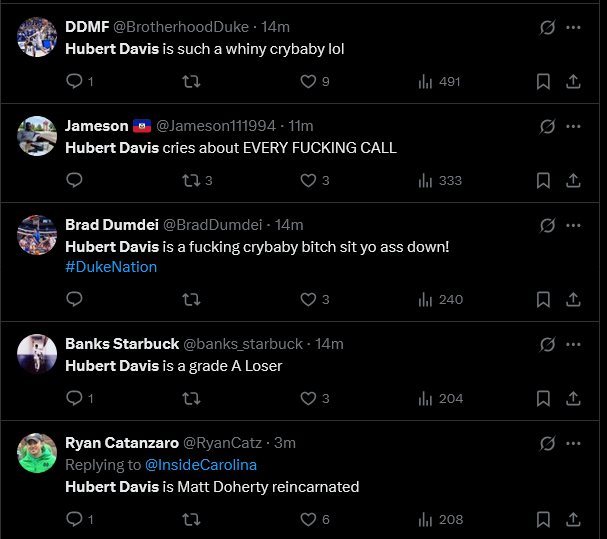
Task: Open the @InsideCarolina mention link
Action: (x=201, y=465)
